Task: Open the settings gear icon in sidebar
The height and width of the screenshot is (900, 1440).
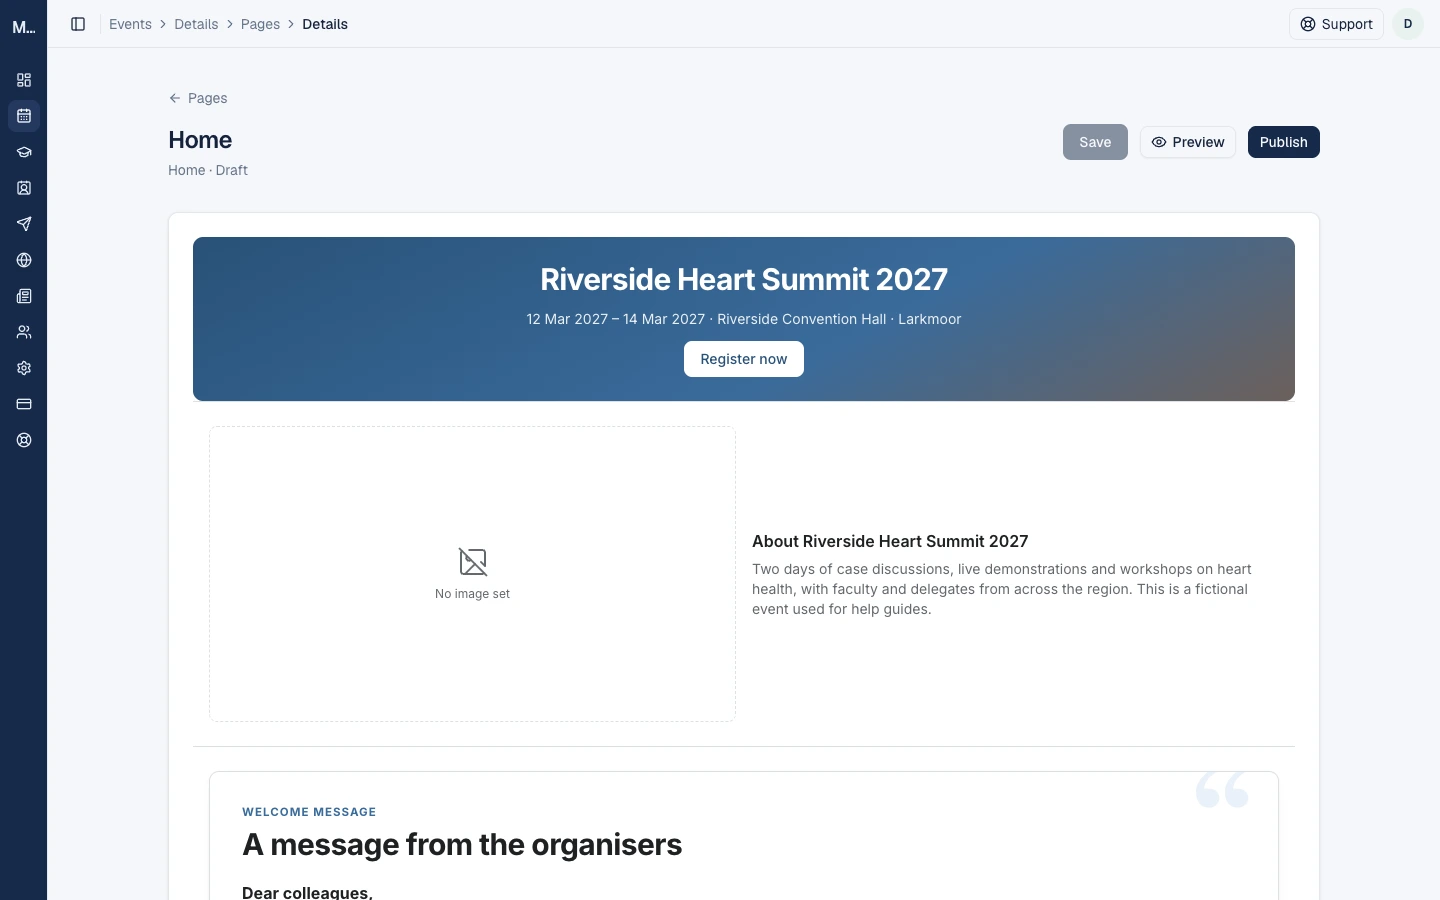Action: pyautogui.click(x=24, y=368)
